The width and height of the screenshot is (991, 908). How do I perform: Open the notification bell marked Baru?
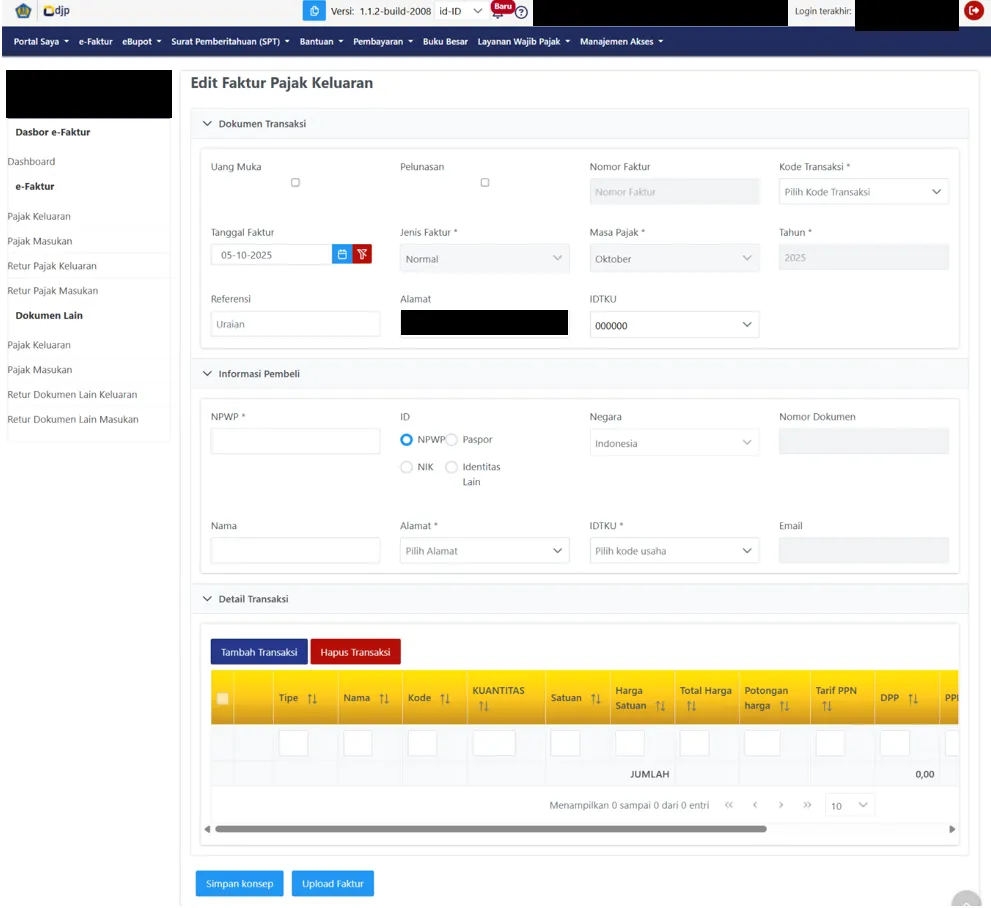pyautogui.click(x=498, y=12)
